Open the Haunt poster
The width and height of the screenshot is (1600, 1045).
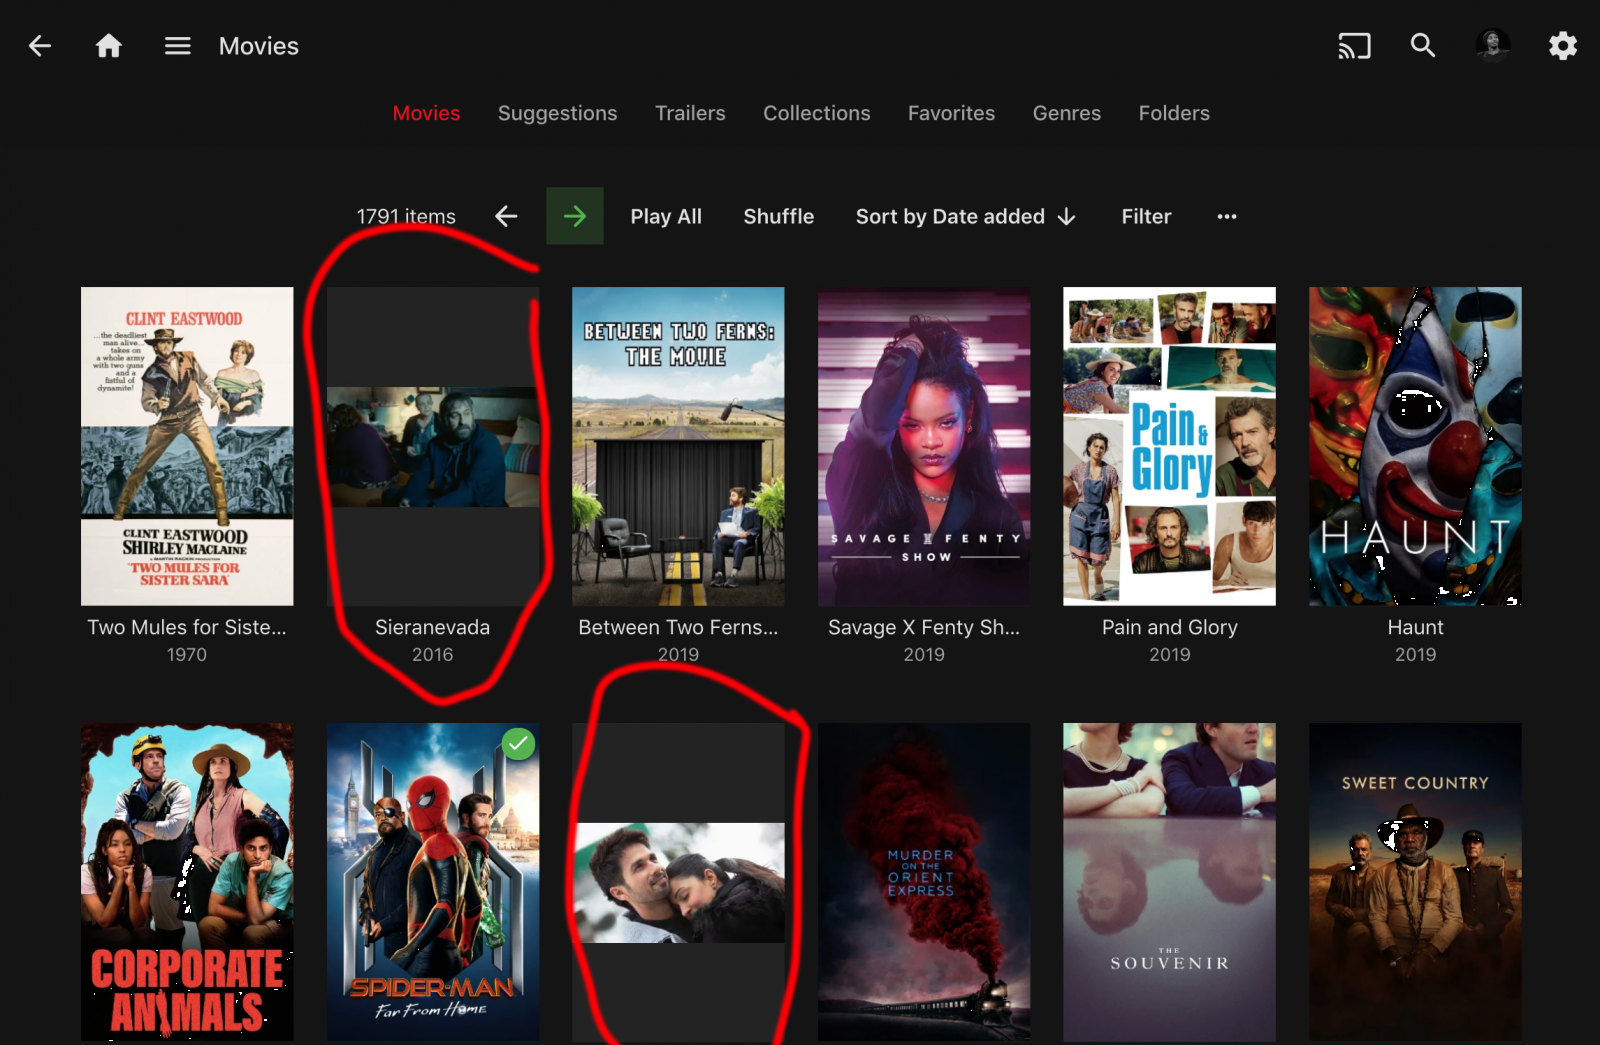tap(1415, 446)
